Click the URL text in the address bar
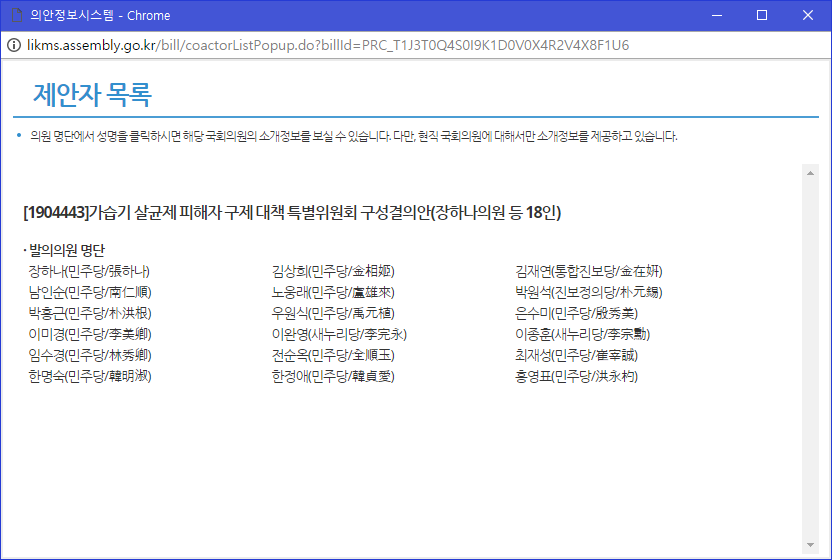Viewport: 832px width, 560px height. pyautogui.click(x=328, y=45)
